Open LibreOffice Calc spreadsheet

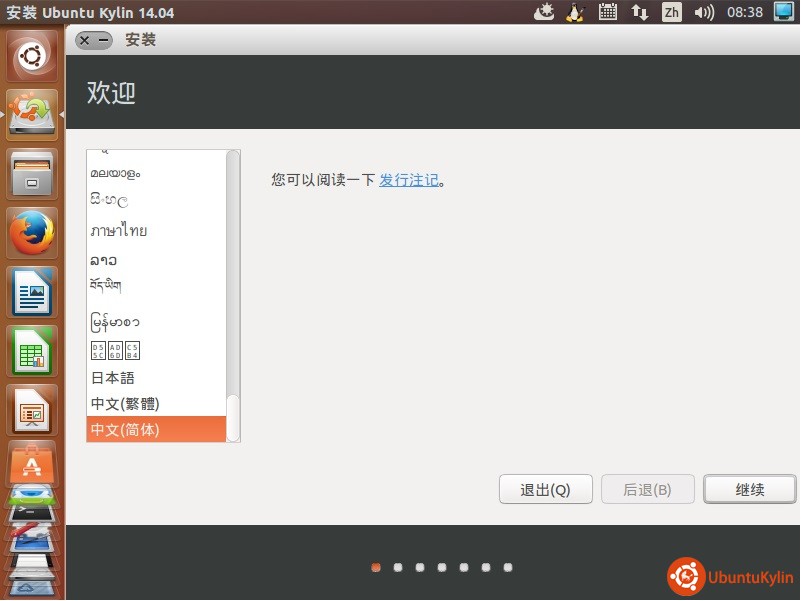(33, 352)
